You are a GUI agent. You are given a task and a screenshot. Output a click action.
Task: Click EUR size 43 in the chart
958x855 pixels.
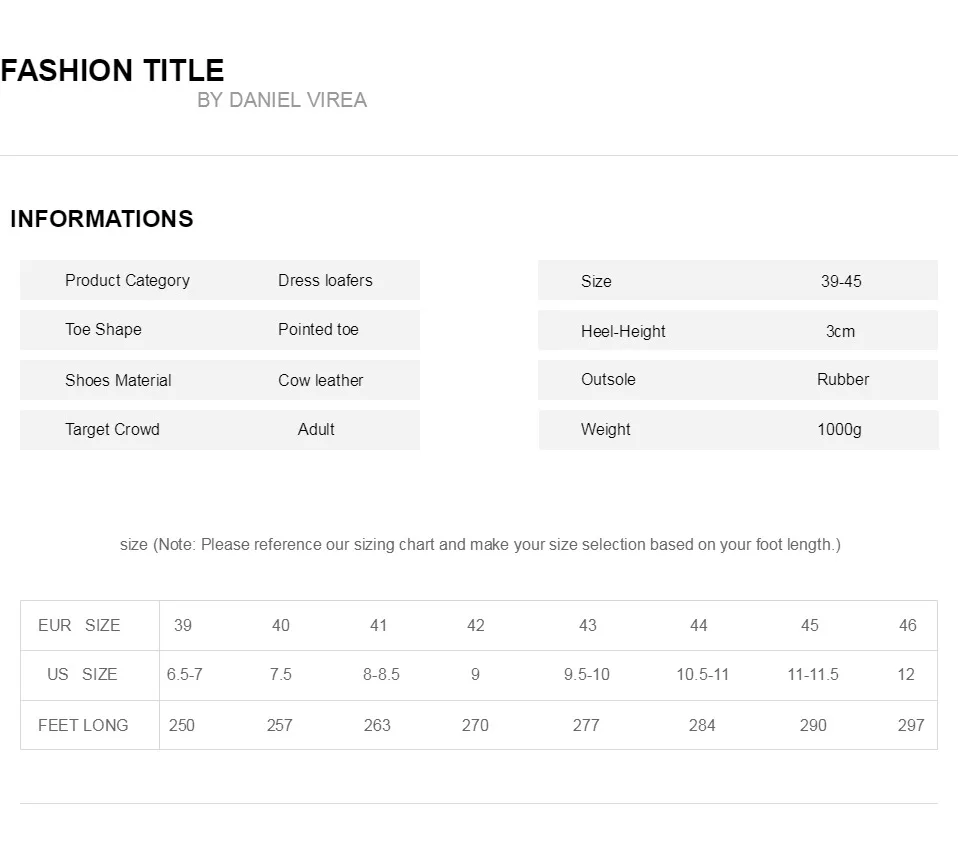[x=587, y=625]
